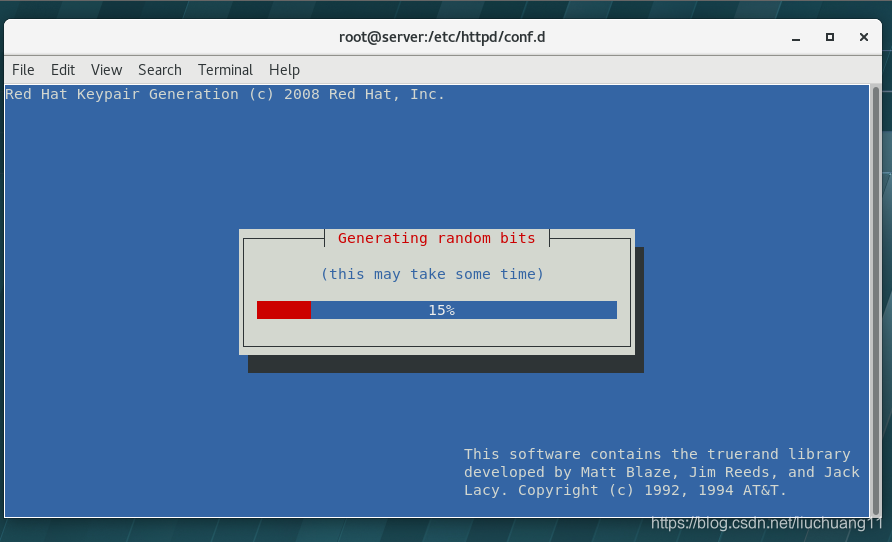The image size is (892, 542).
Task: Click the 'Lacy. Copyright (c) 1992, 1994 AT&T.' line
Action: point(625,490)
